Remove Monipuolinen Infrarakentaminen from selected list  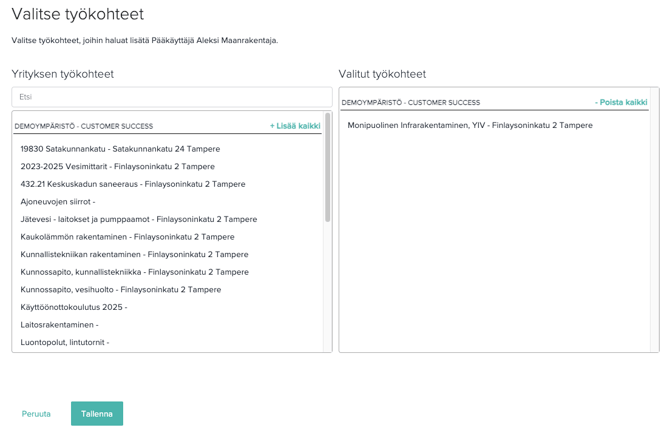tap(470, 125)
